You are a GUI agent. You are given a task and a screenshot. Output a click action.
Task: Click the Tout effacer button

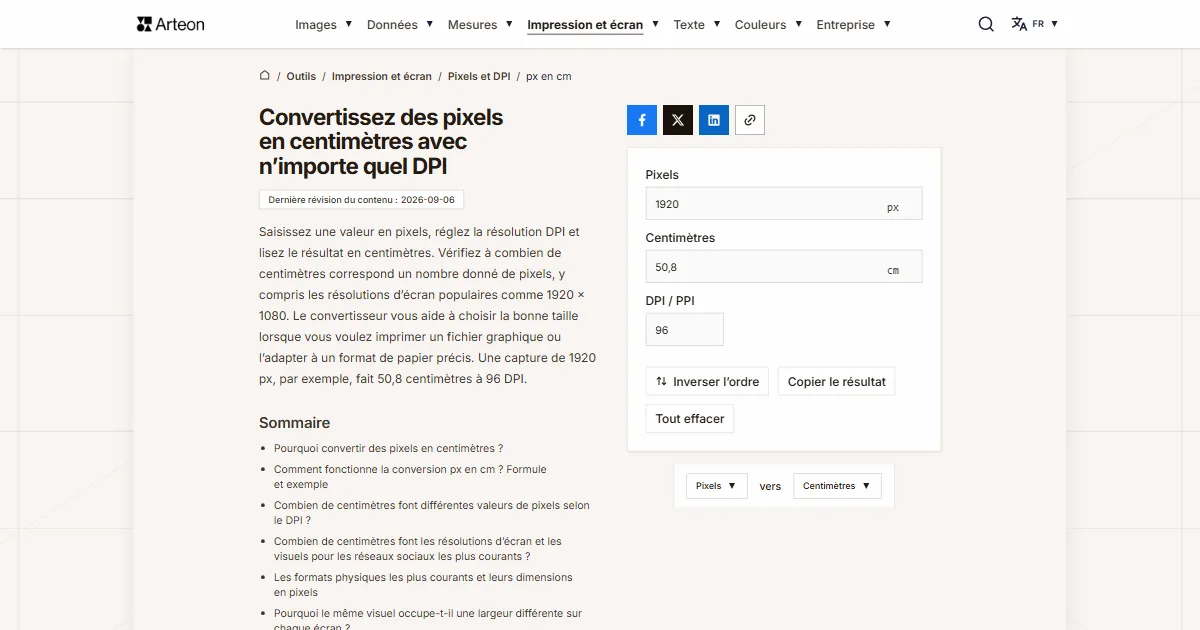point(690,419)
